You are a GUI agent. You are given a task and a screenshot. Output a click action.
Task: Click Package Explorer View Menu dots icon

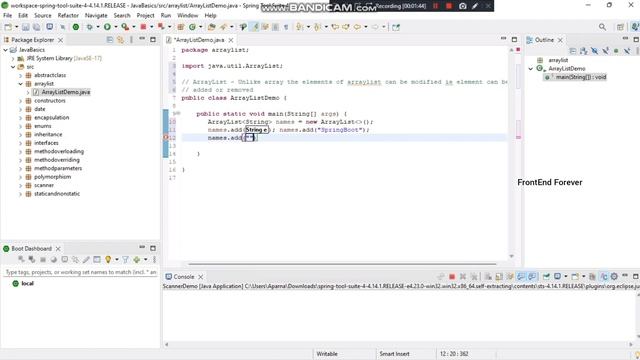tap(131, 40)
